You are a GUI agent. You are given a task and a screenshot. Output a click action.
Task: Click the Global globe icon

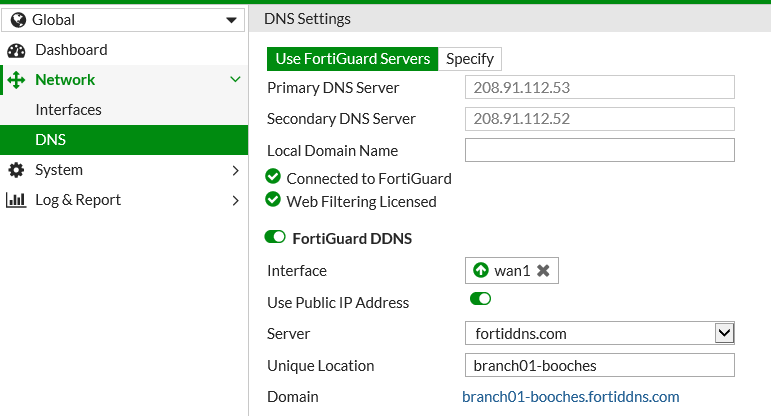click(x=18, y=20)
